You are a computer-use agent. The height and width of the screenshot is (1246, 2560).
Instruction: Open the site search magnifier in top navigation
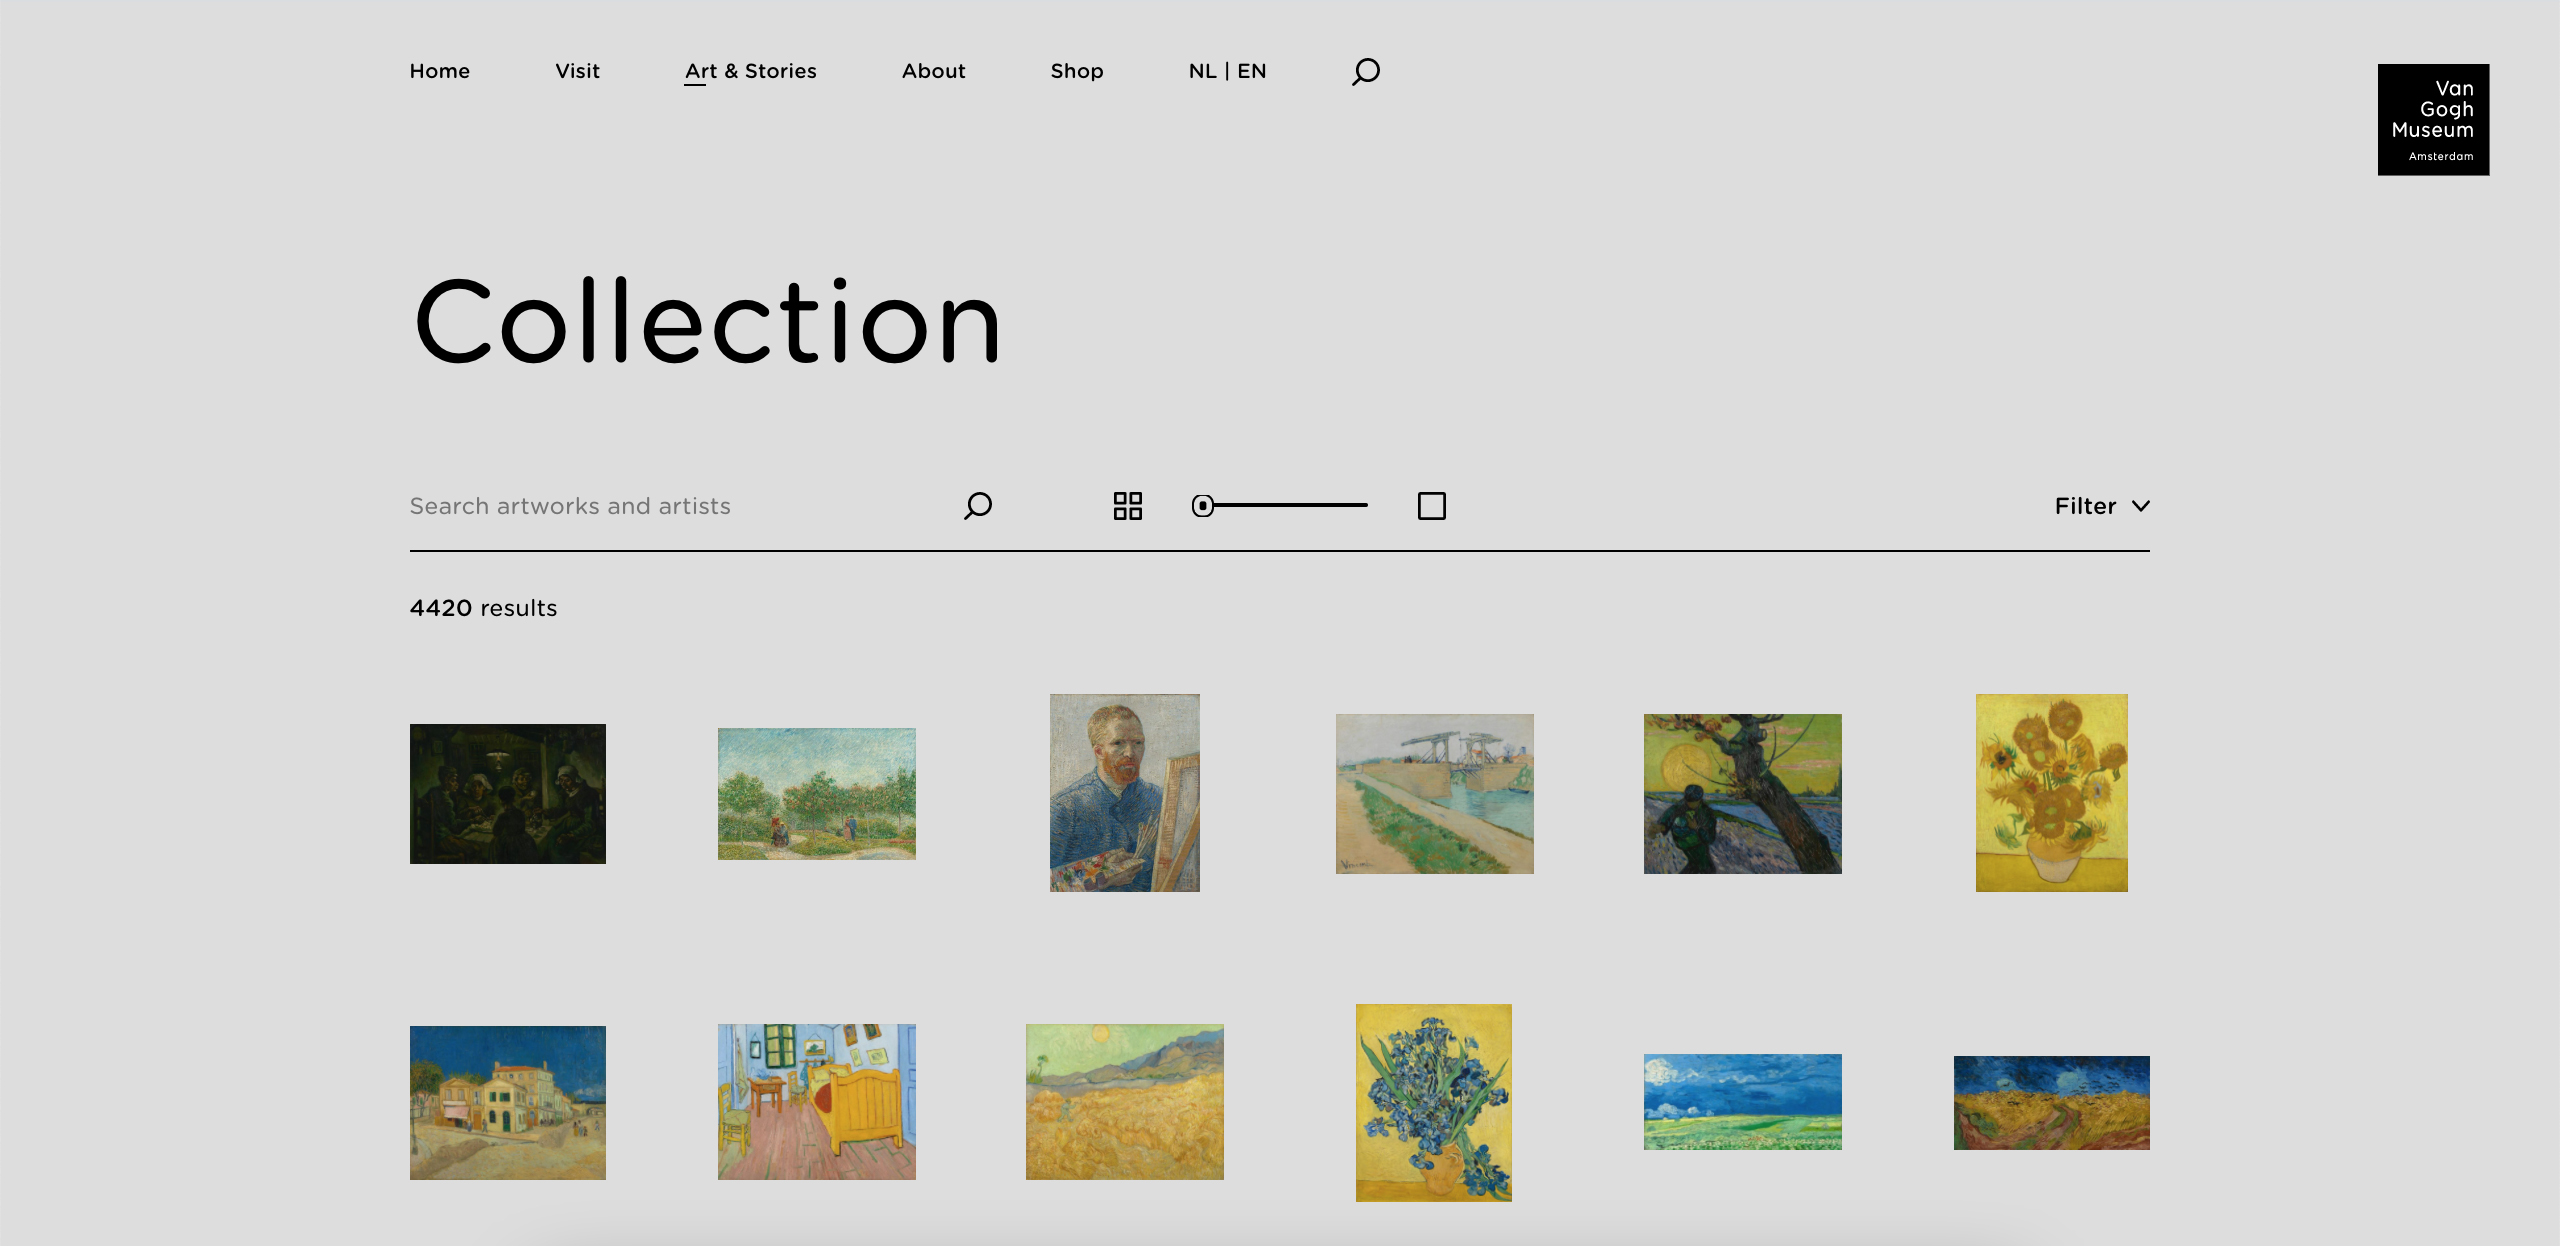pos(1366,71)
